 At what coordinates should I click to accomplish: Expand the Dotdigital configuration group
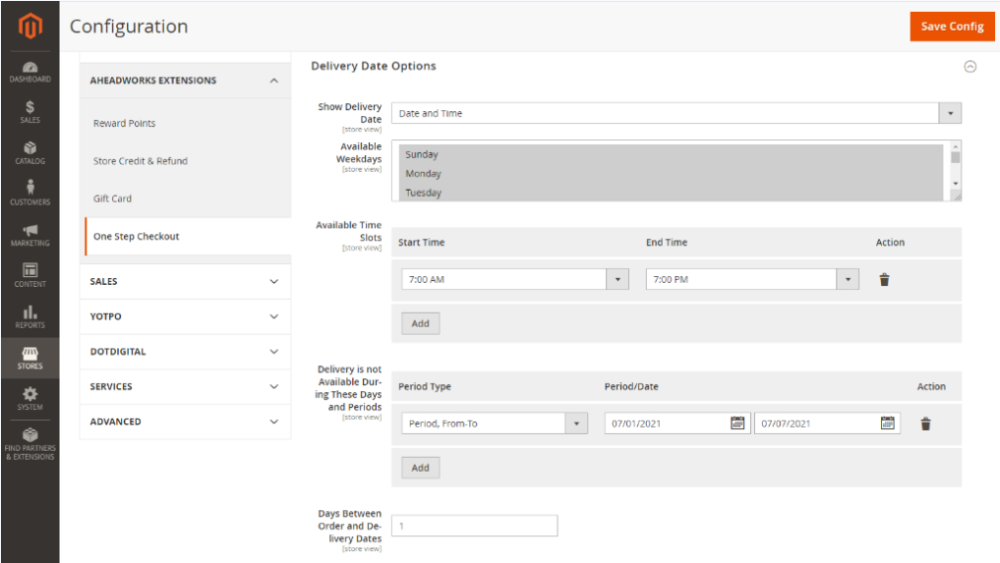tap(185, 351)
